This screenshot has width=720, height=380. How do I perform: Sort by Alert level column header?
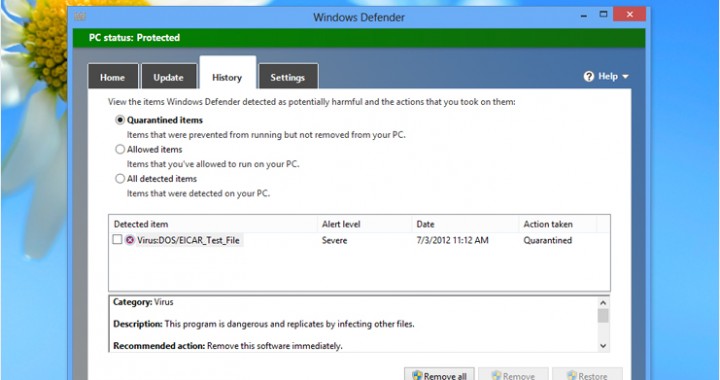pos(365,224)
